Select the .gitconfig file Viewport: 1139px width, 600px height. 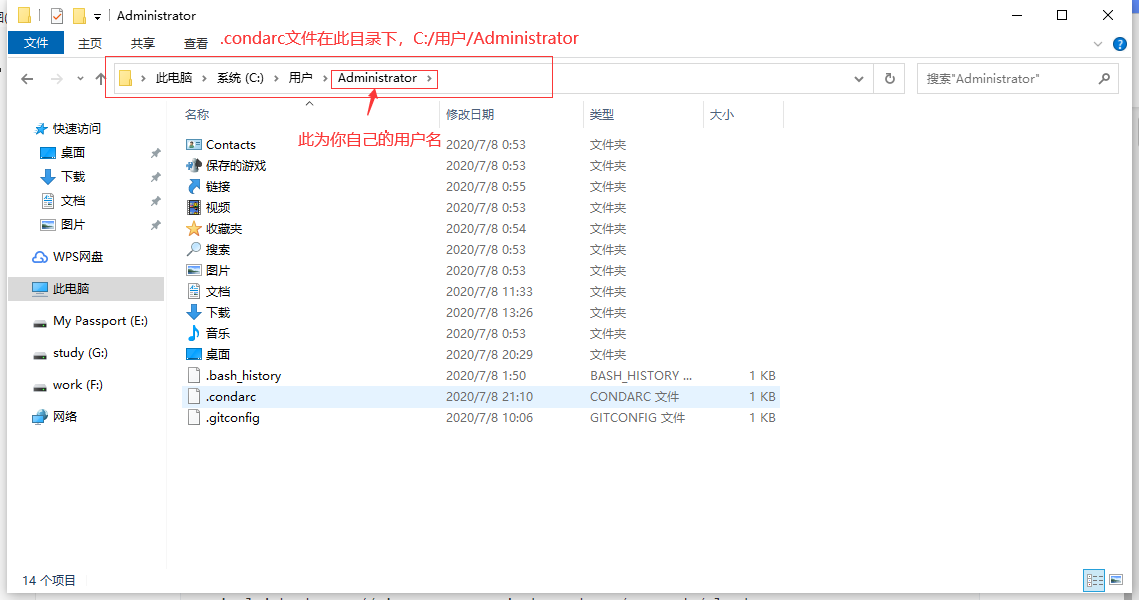[231, 417]
